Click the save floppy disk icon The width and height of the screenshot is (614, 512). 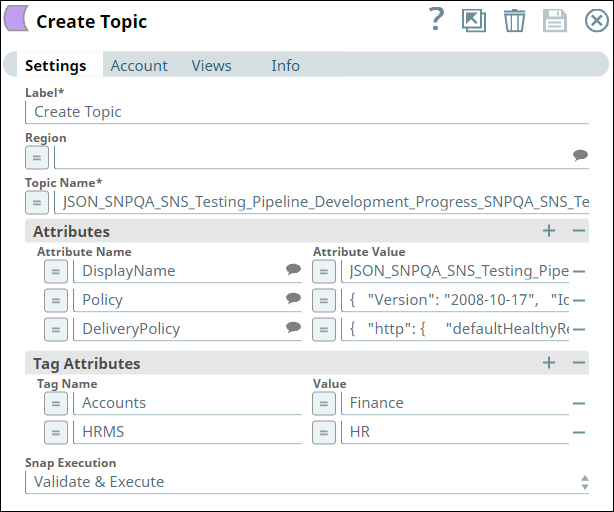[554, 20]
